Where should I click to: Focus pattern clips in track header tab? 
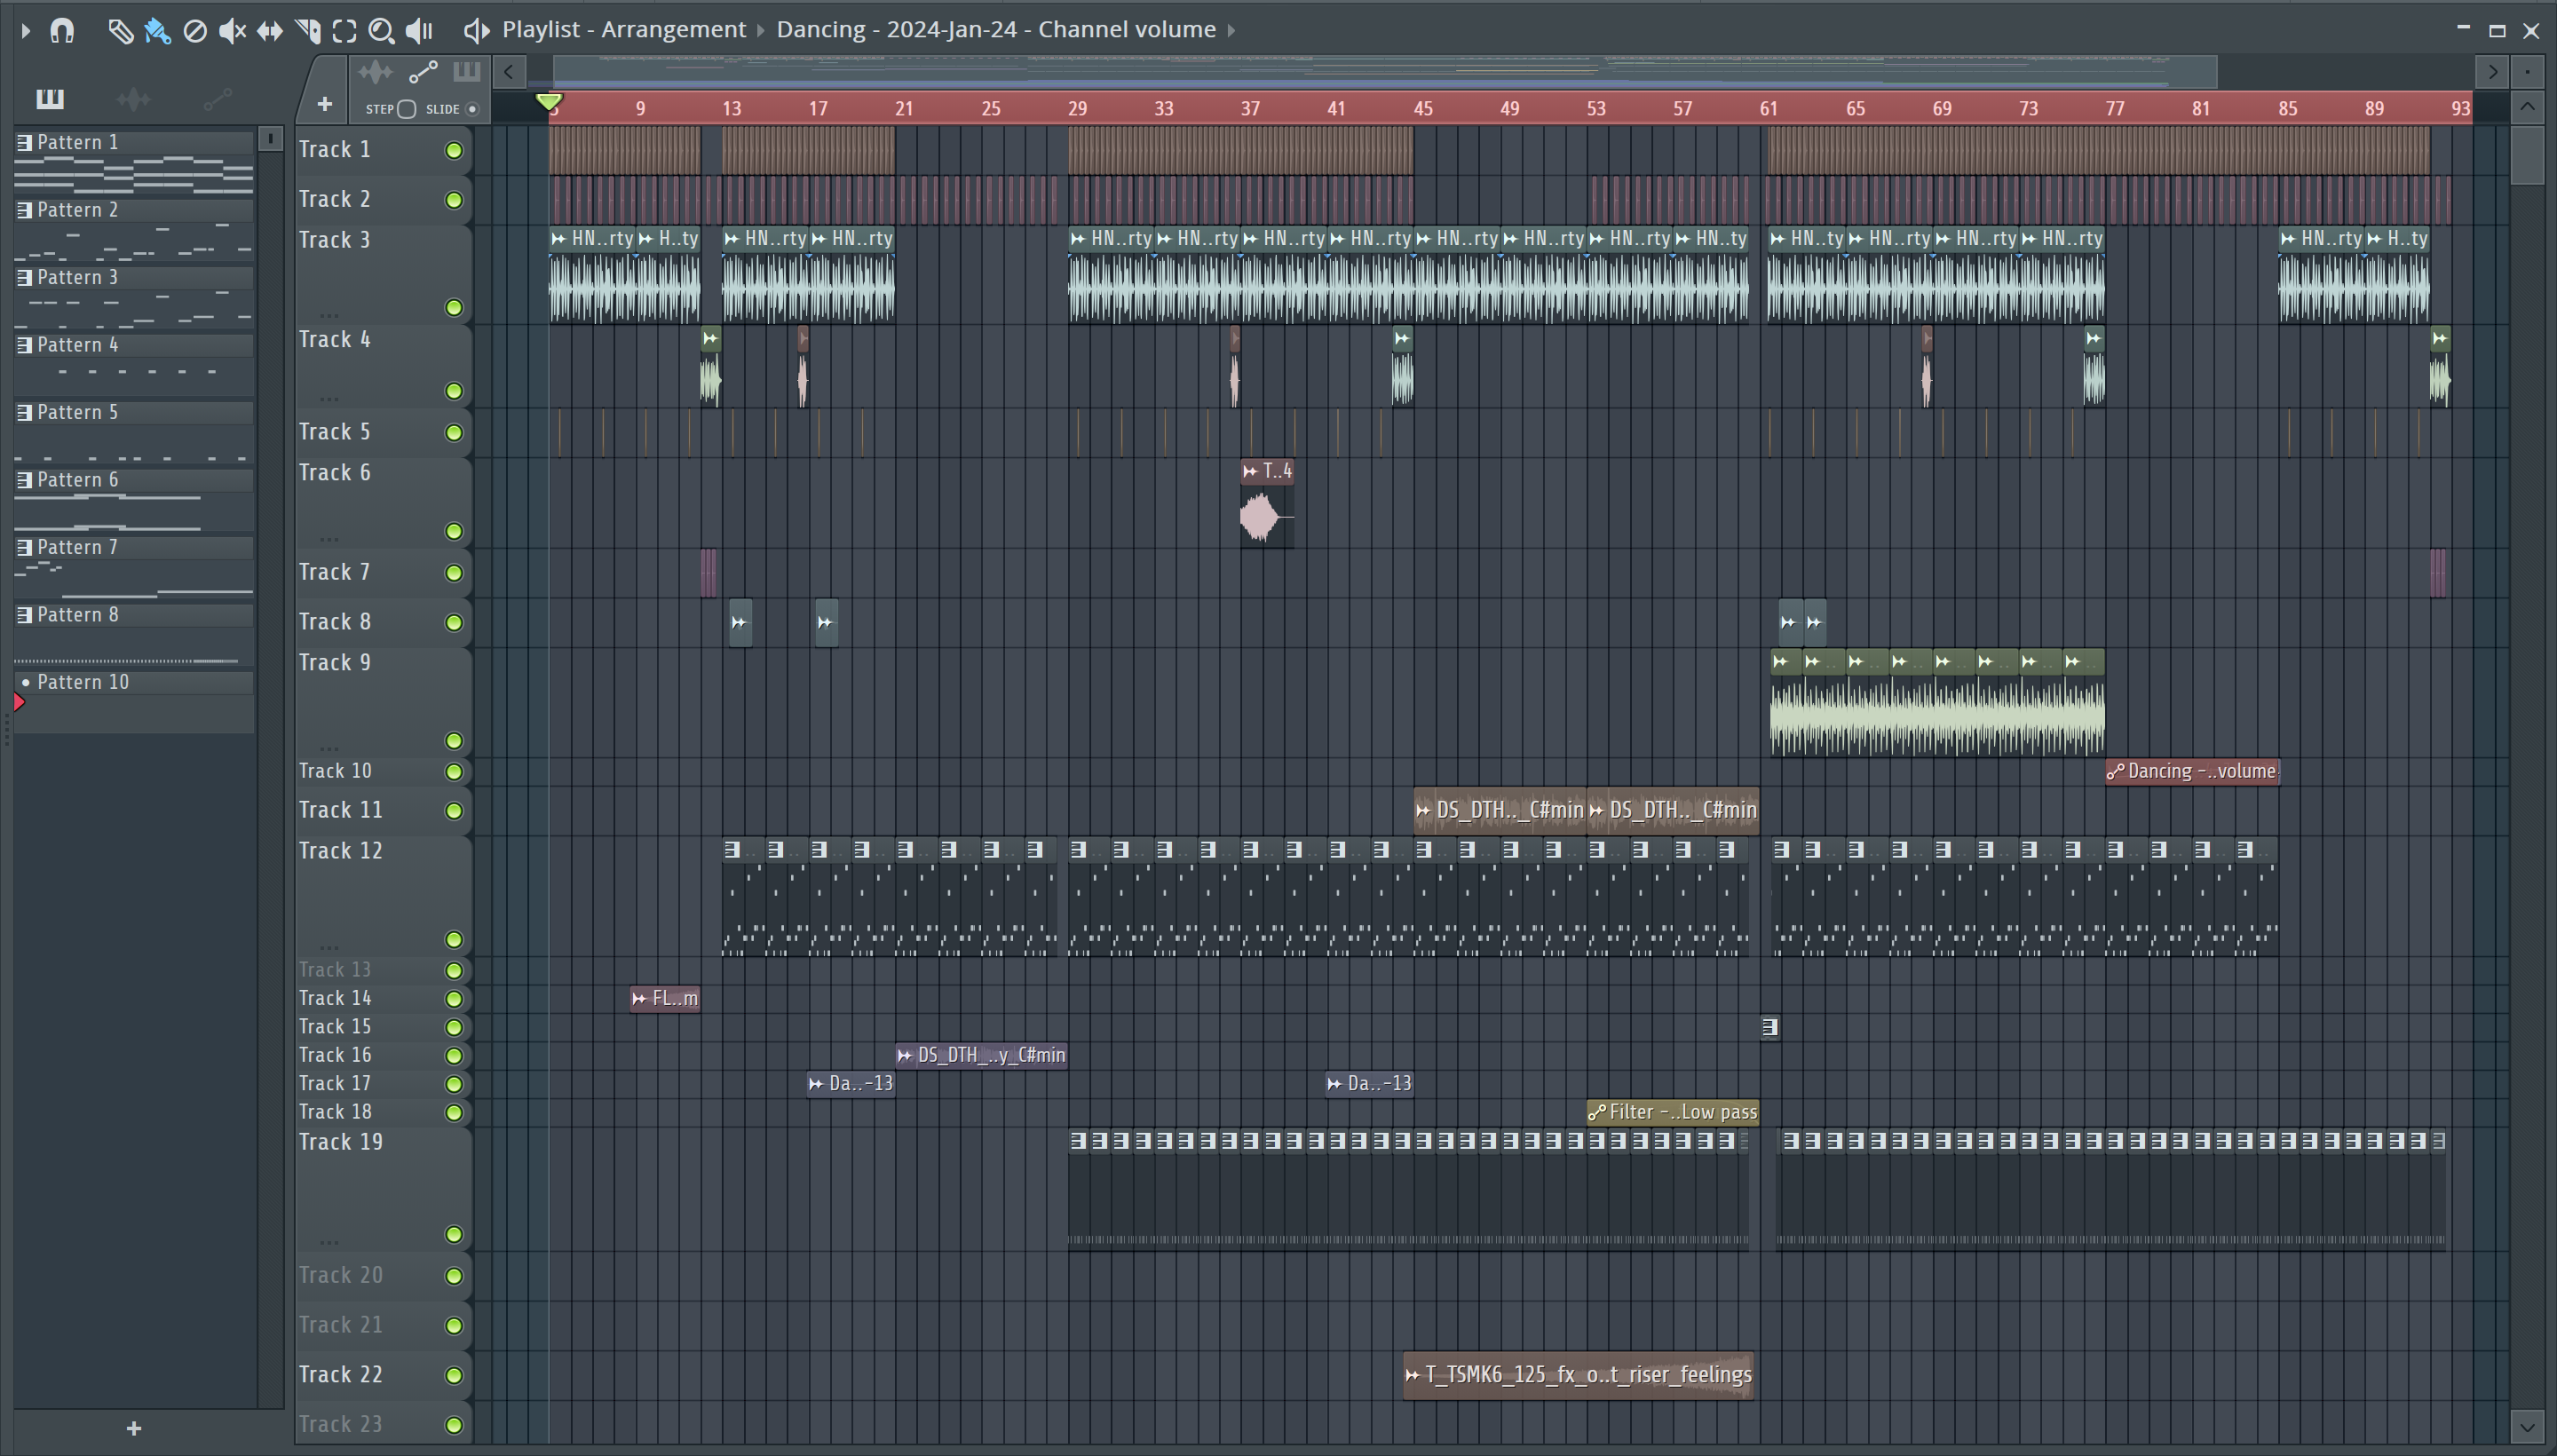pos(467,72)
